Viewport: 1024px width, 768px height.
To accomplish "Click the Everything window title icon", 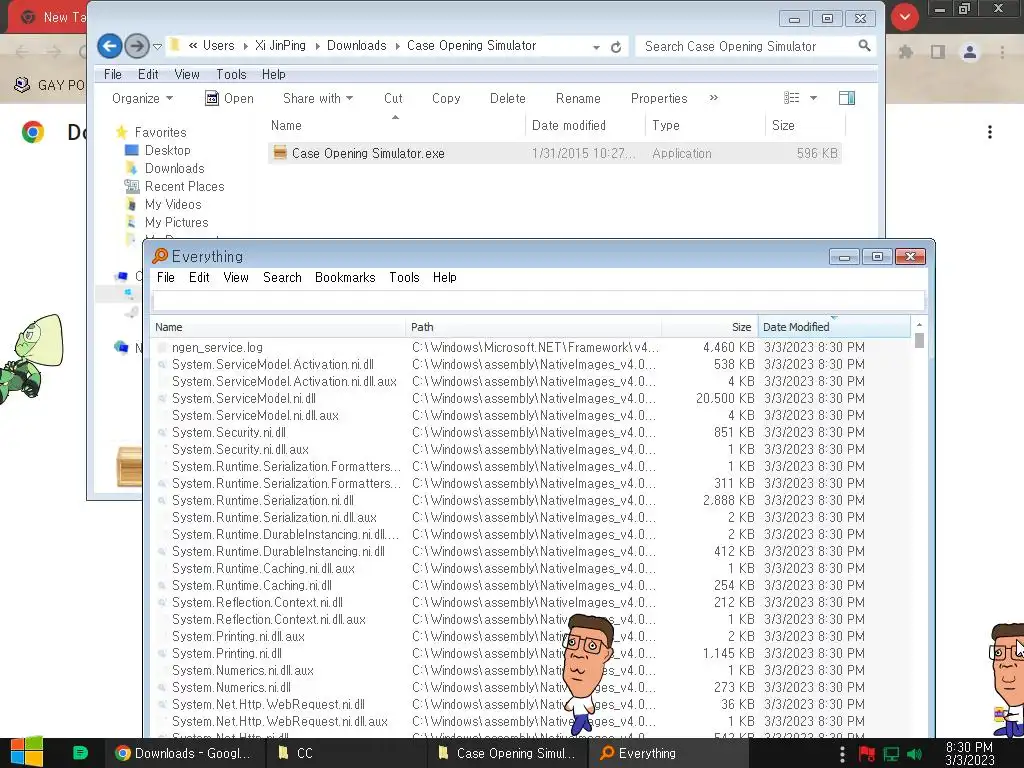I will pyautogui.click(x=160, y=256).
